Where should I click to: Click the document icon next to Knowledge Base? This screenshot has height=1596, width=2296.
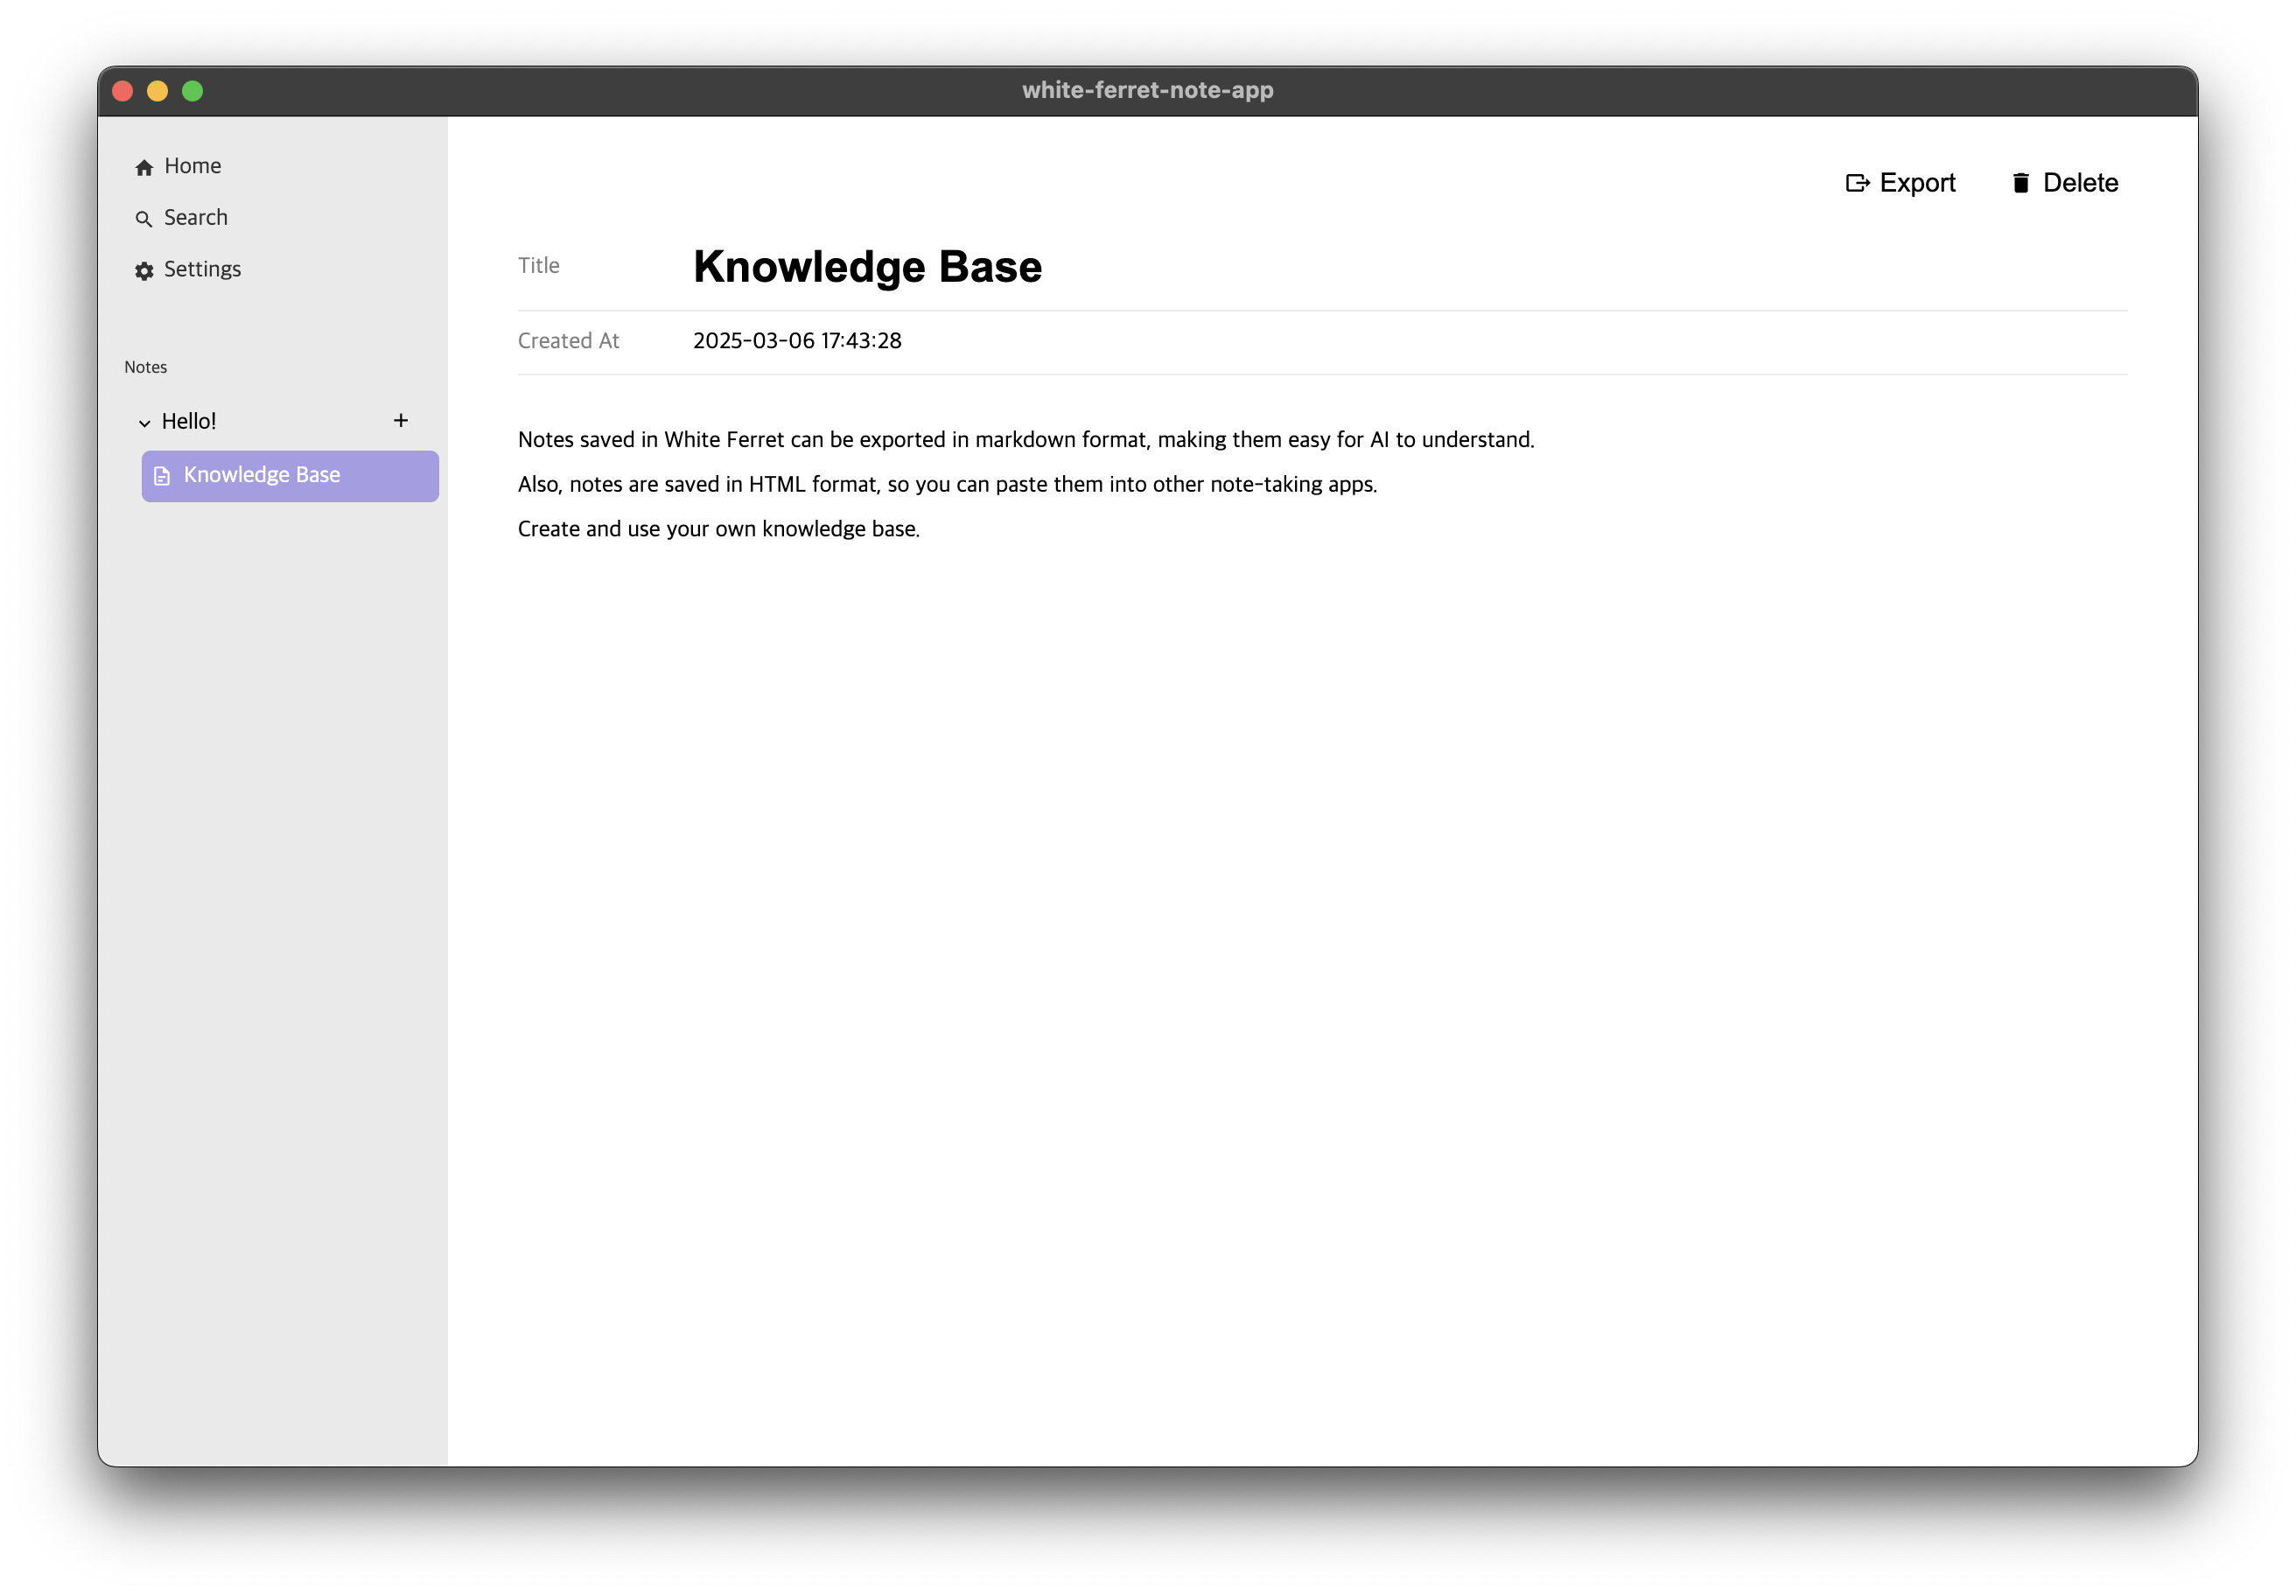[161, 476]
